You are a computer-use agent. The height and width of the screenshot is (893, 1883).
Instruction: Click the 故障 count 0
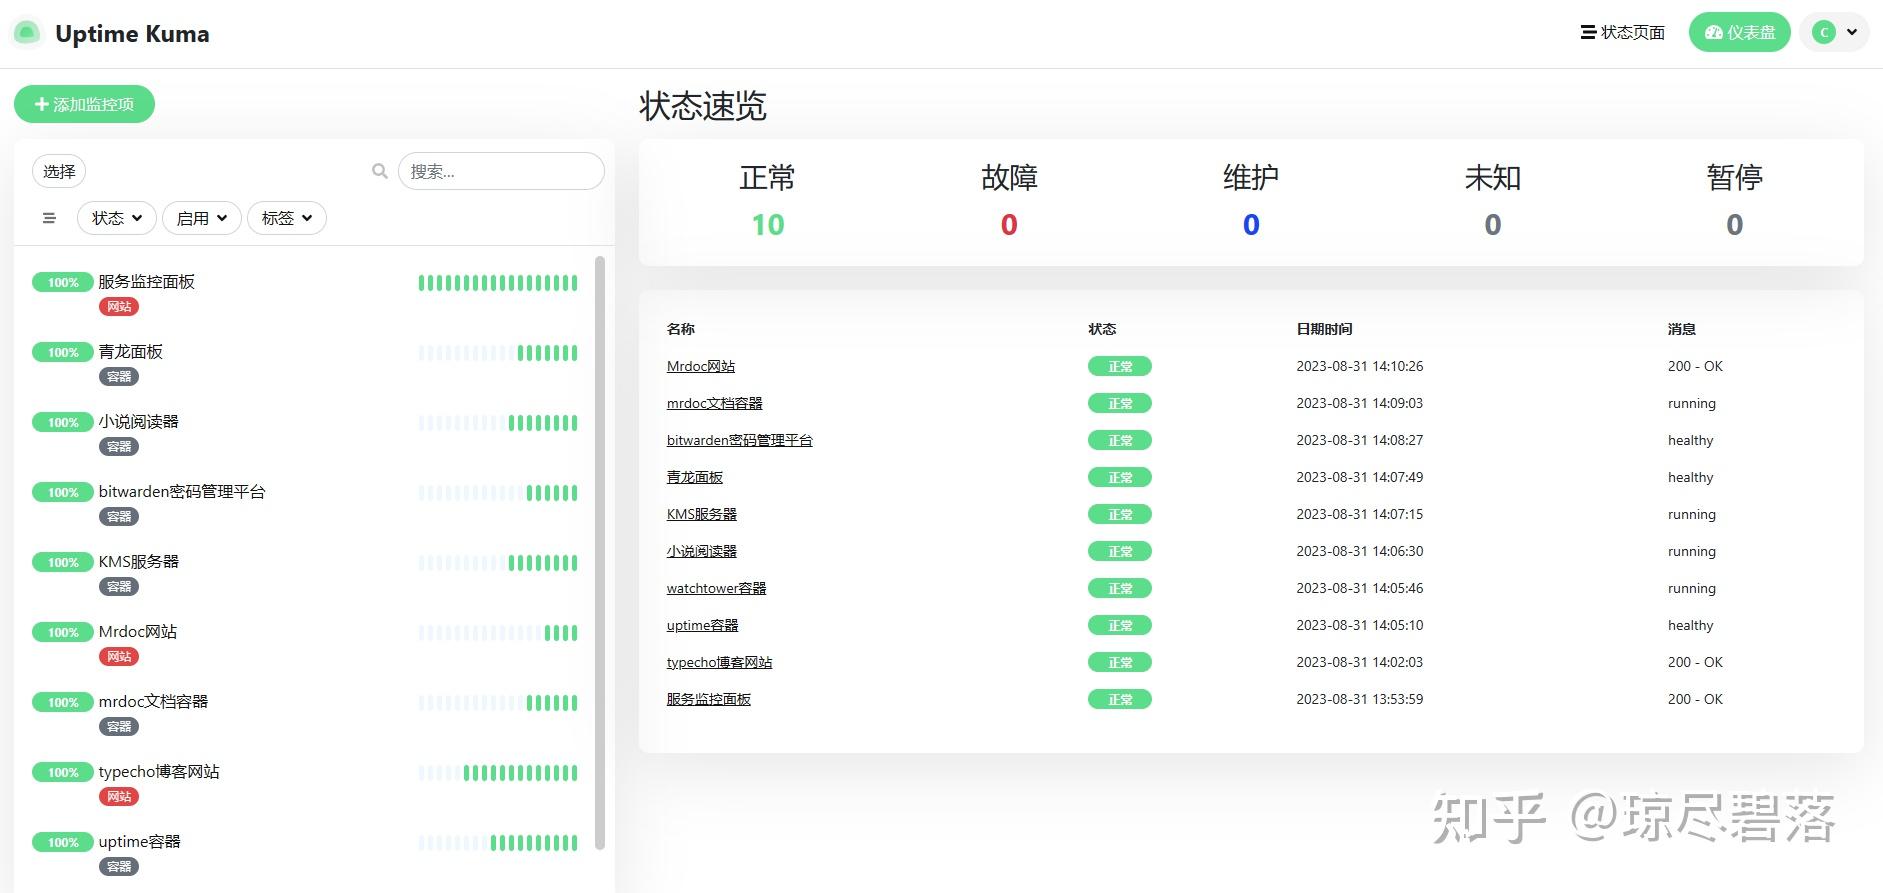[x=1009, y=225]
